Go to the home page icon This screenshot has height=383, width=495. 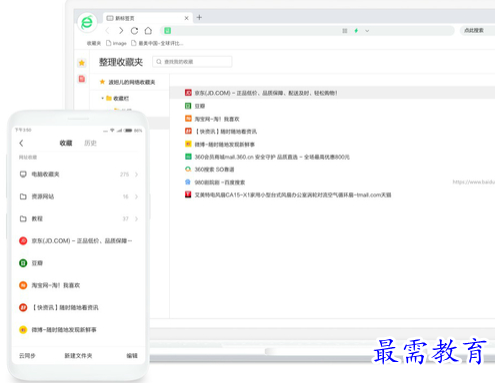(148, 31)
